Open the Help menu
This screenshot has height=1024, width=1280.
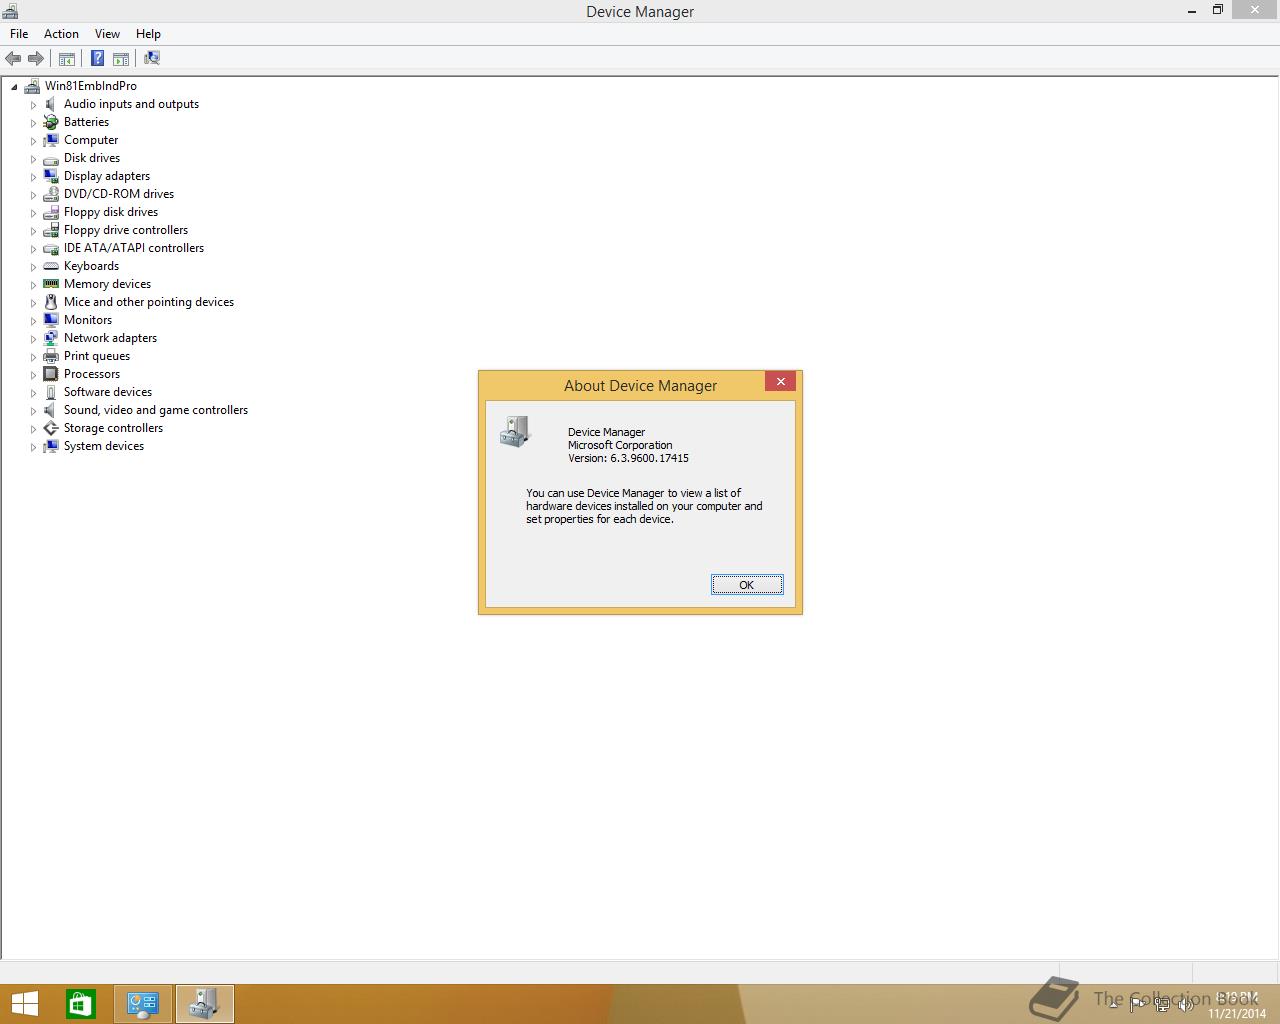tap(148, 34)
